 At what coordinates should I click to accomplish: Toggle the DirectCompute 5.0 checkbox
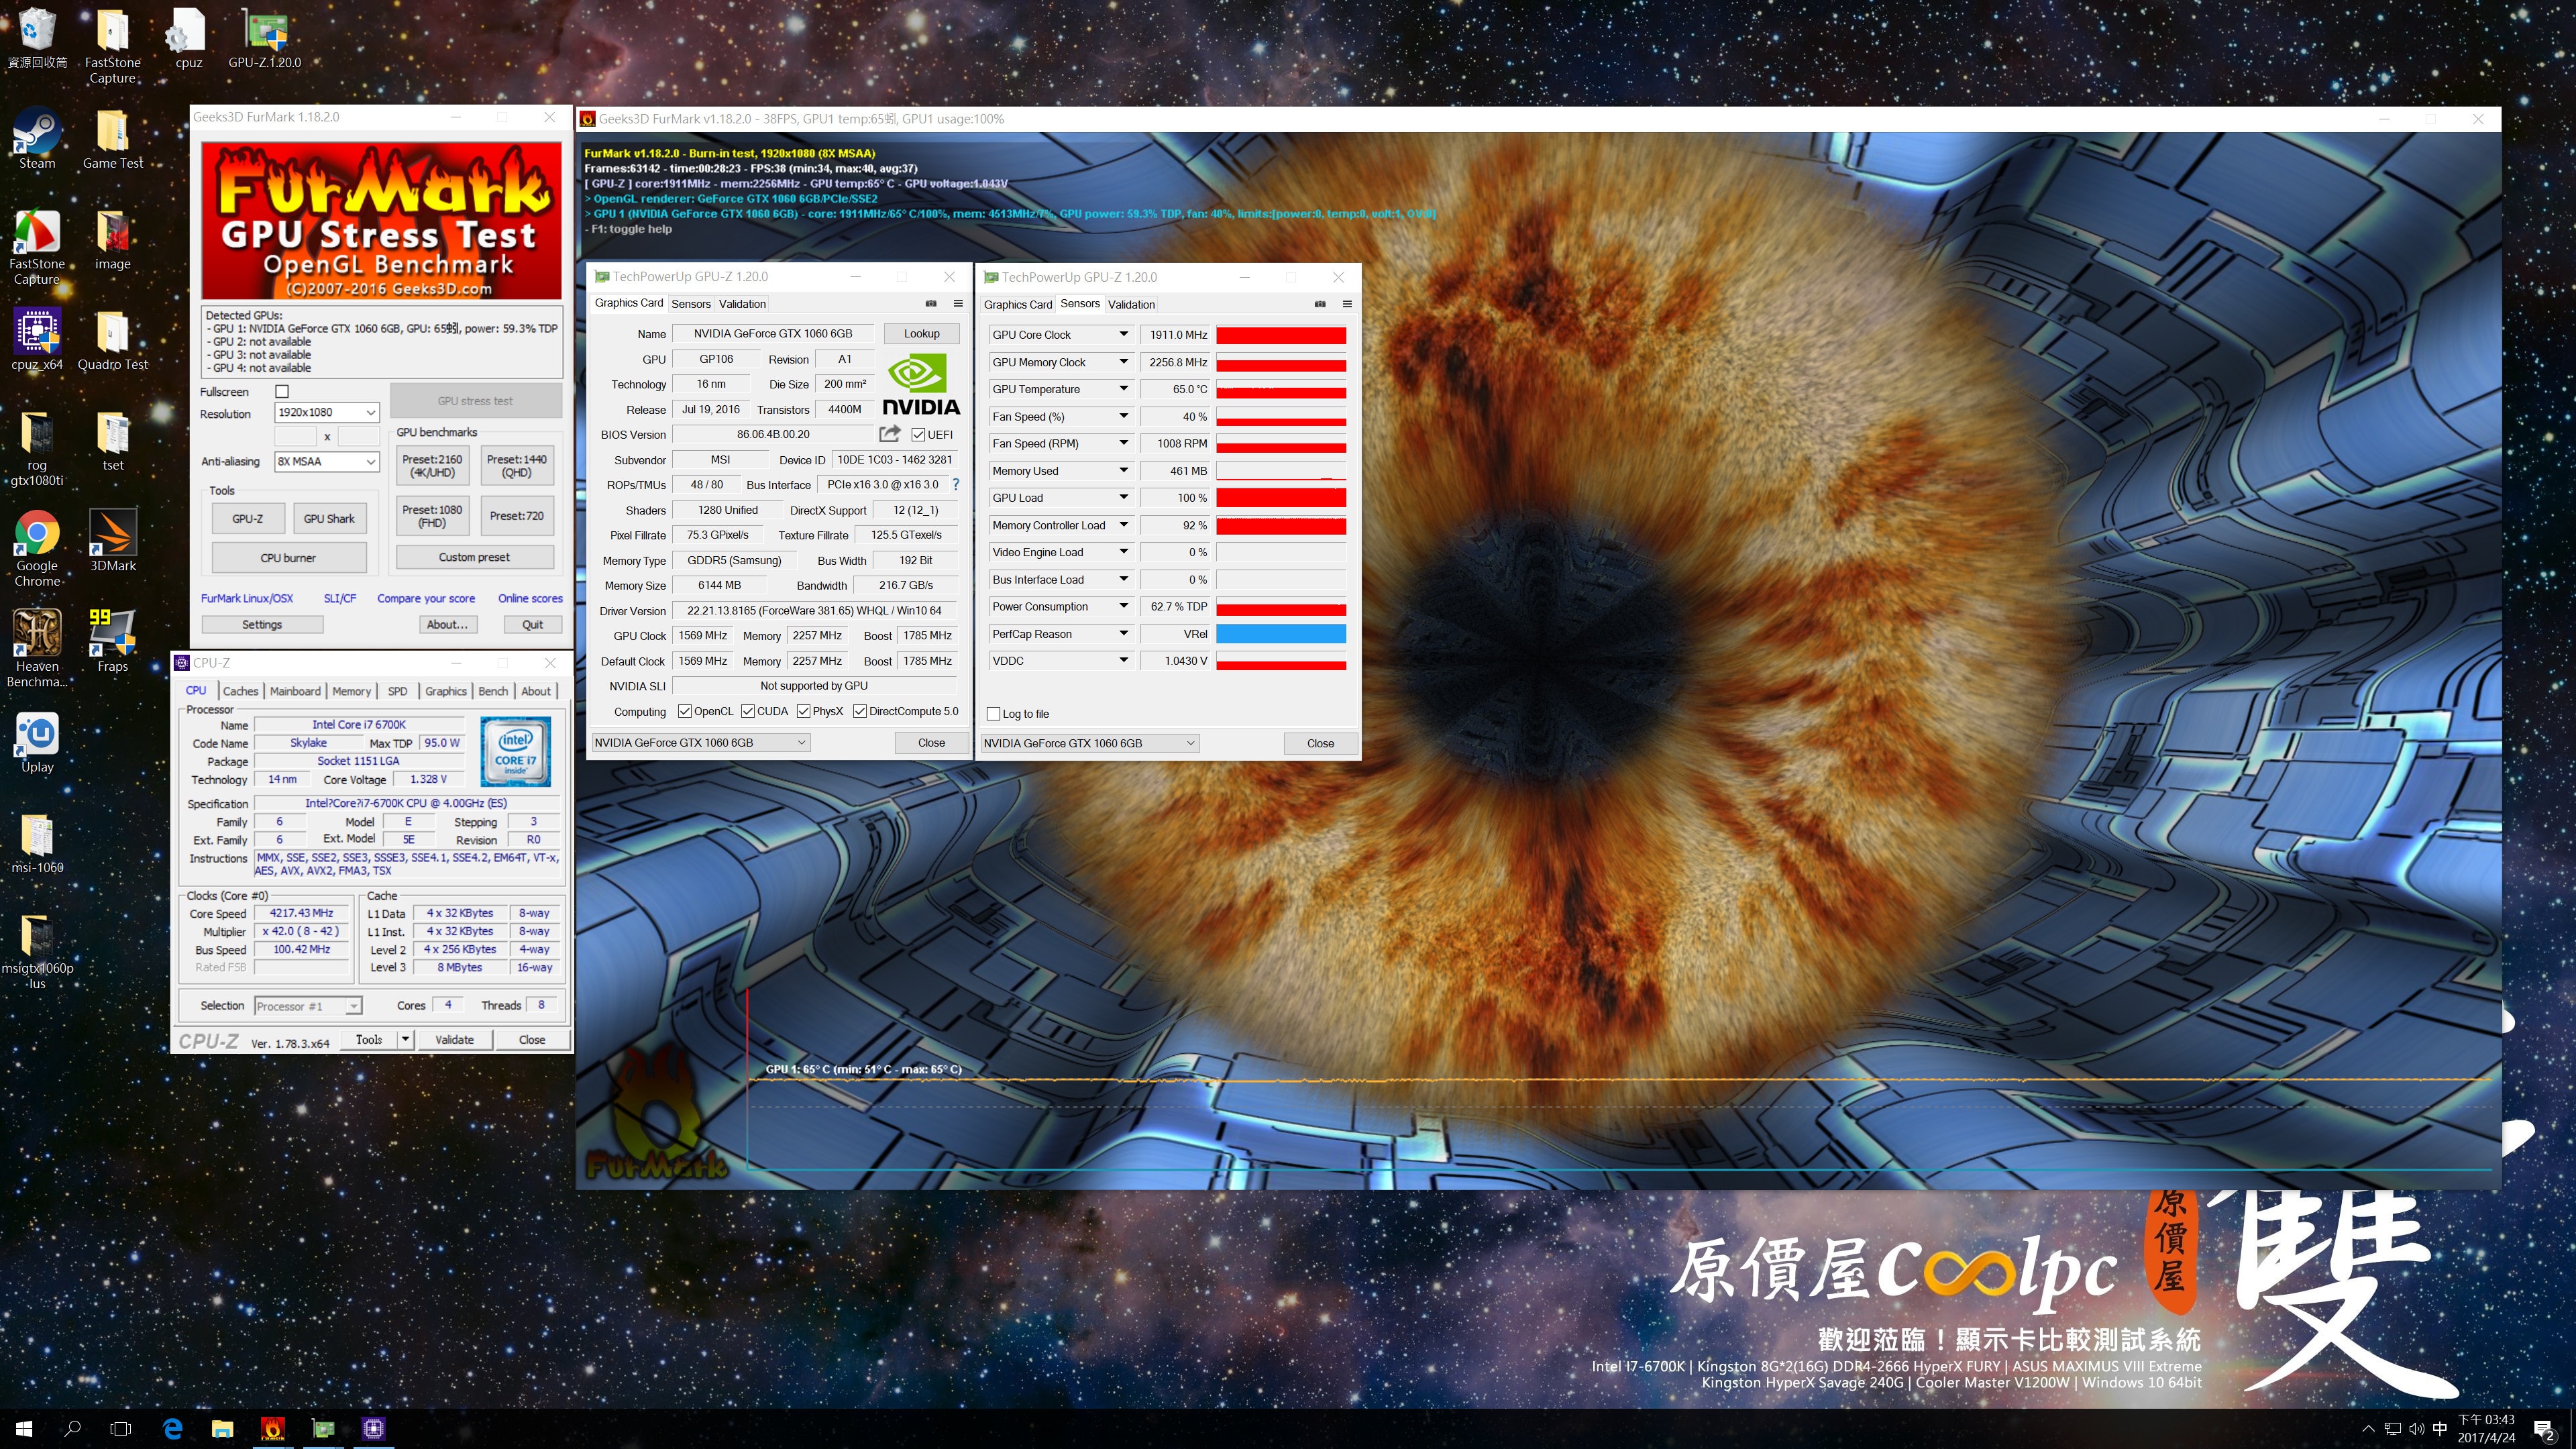(x=859, y=711)
